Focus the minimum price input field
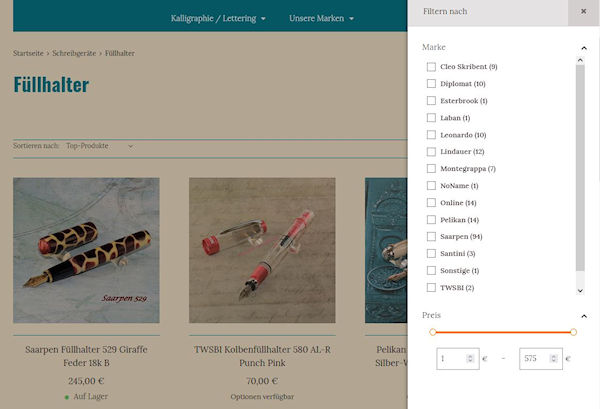 click(458, 358)
